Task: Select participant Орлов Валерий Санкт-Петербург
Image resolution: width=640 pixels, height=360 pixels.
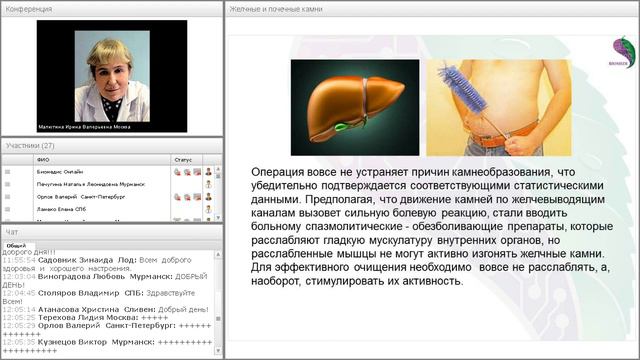Action: [x=80, y=197]
